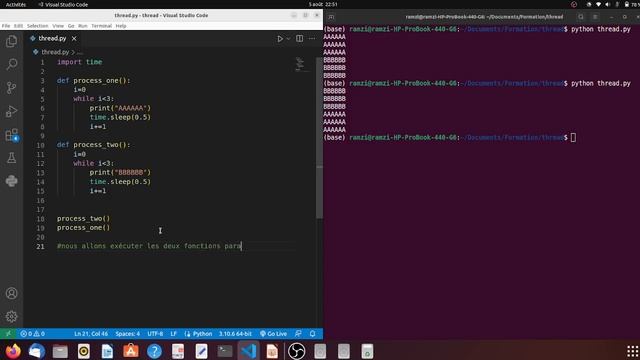Change the LF end of line sequence
640x360 pixels.
(x=173, y=333)
